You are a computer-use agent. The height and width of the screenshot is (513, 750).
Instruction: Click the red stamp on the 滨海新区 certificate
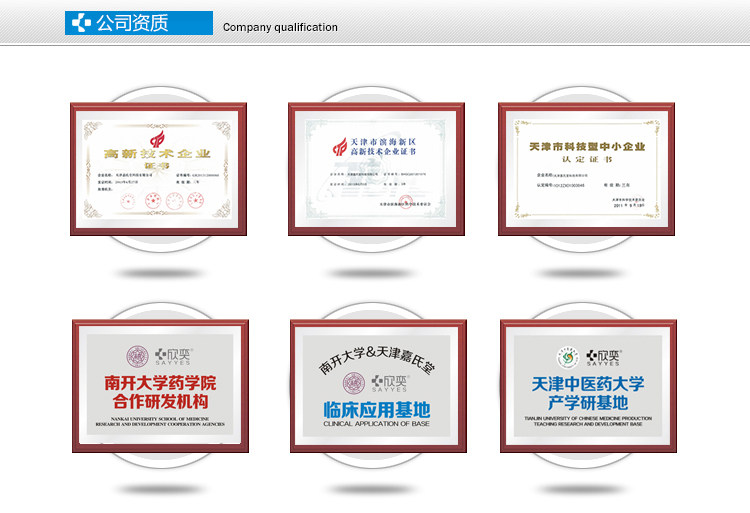(x=406, y=202)
